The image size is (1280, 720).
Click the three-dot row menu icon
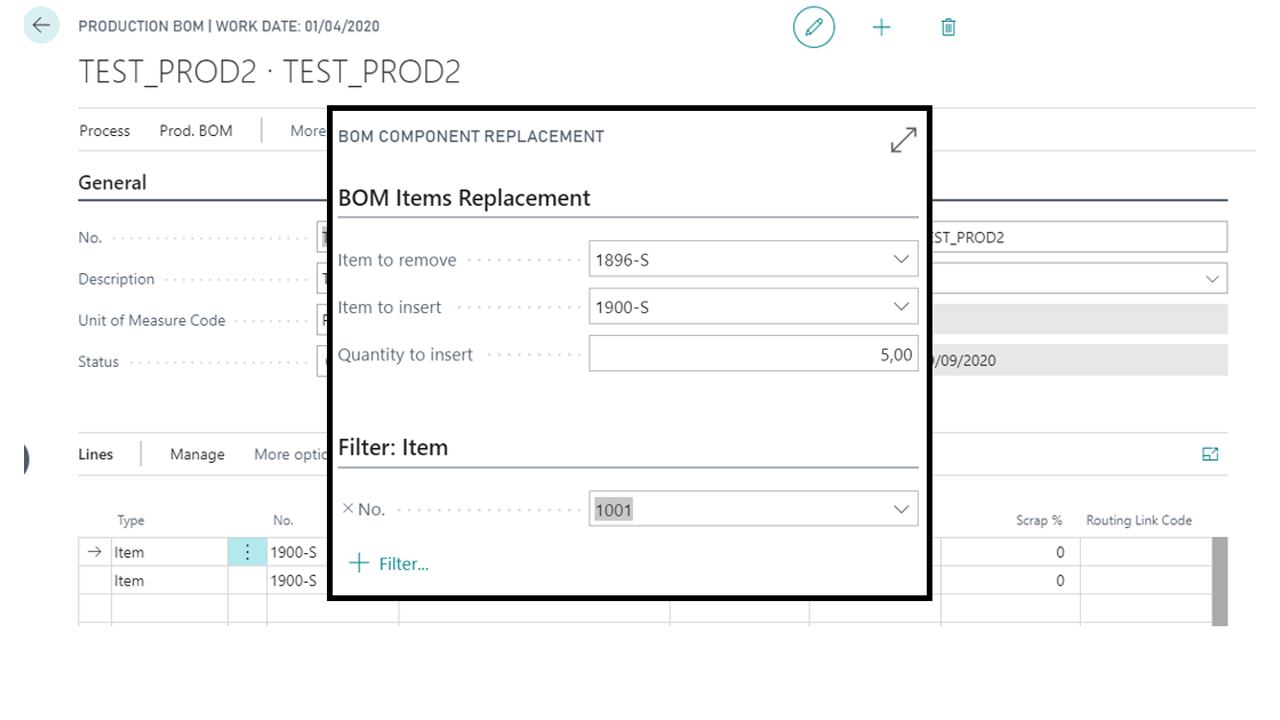tap(247, 552)
